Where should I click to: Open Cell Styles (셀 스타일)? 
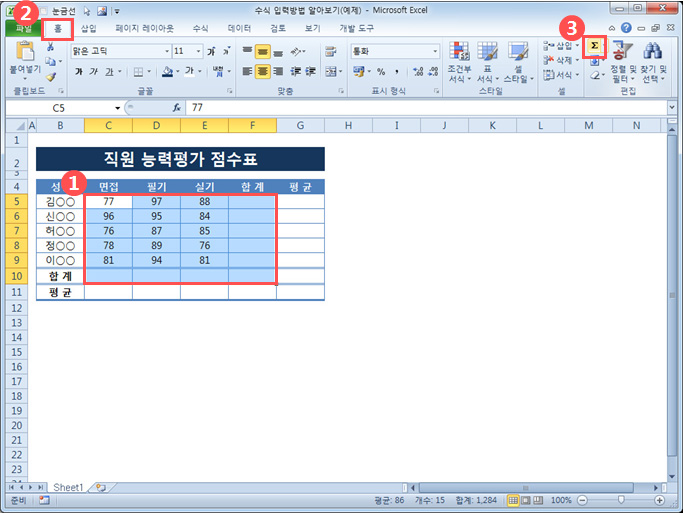coord(518,62)
